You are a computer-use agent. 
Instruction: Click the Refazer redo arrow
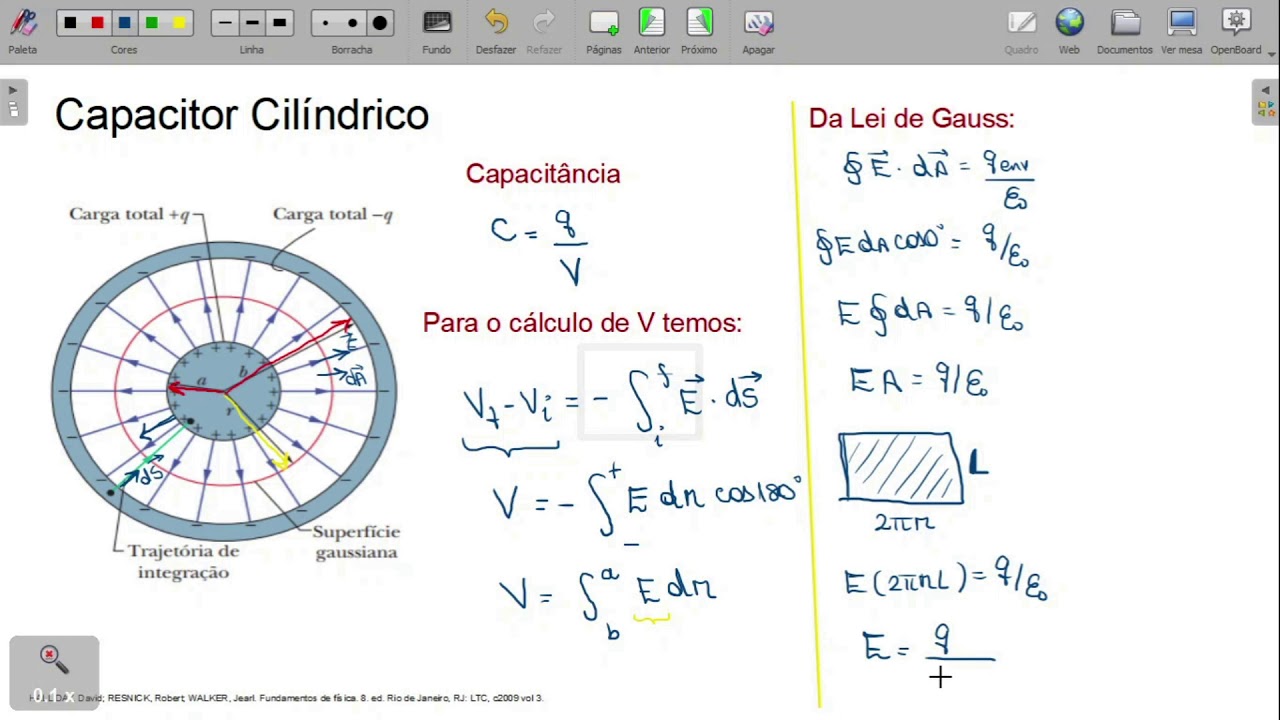pos(544,30)
